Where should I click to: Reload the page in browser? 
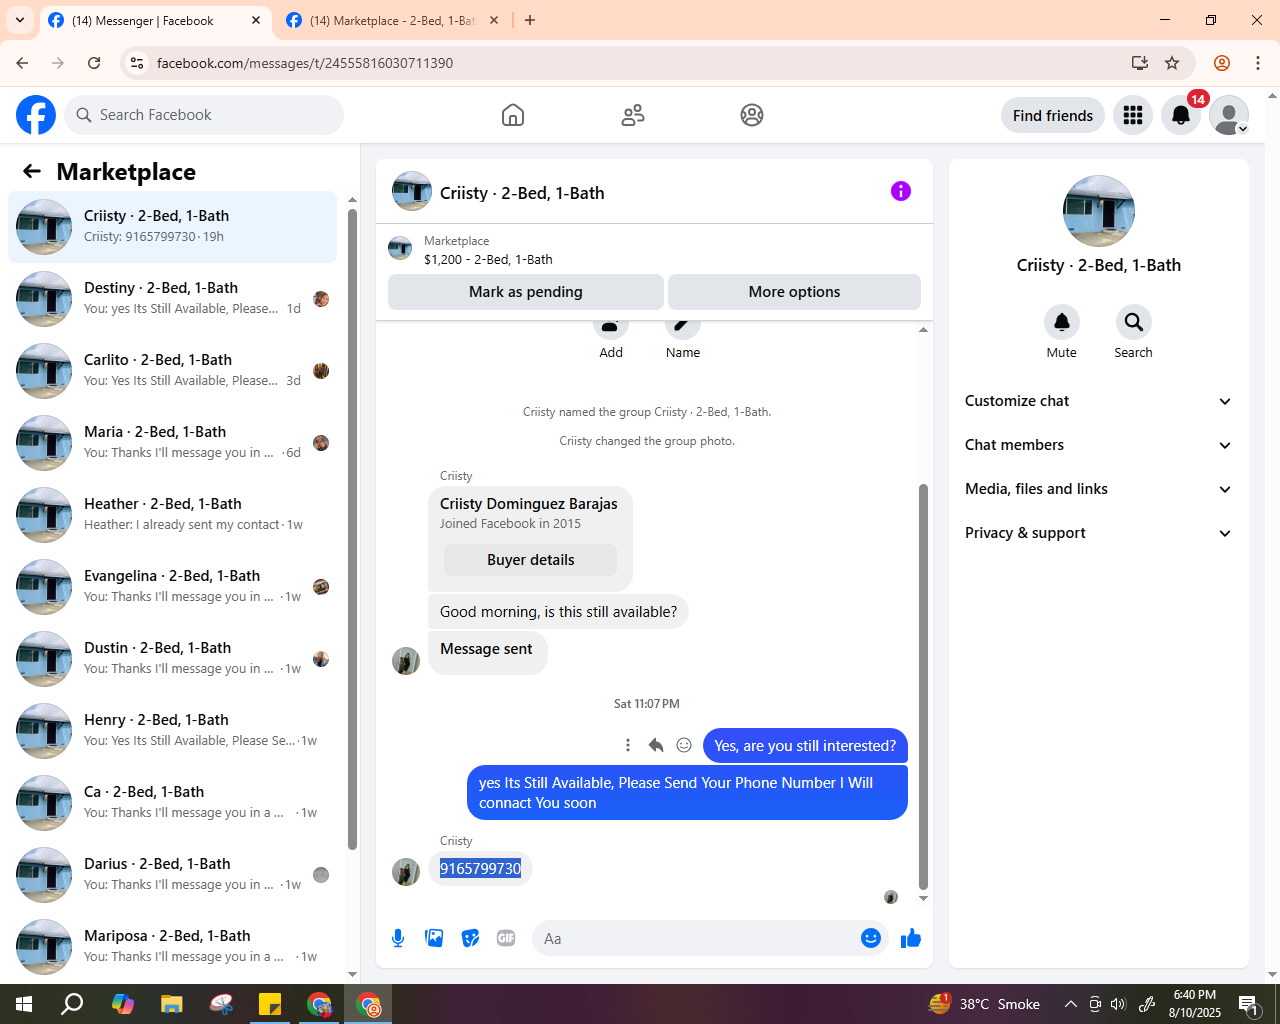pos(94,63)
